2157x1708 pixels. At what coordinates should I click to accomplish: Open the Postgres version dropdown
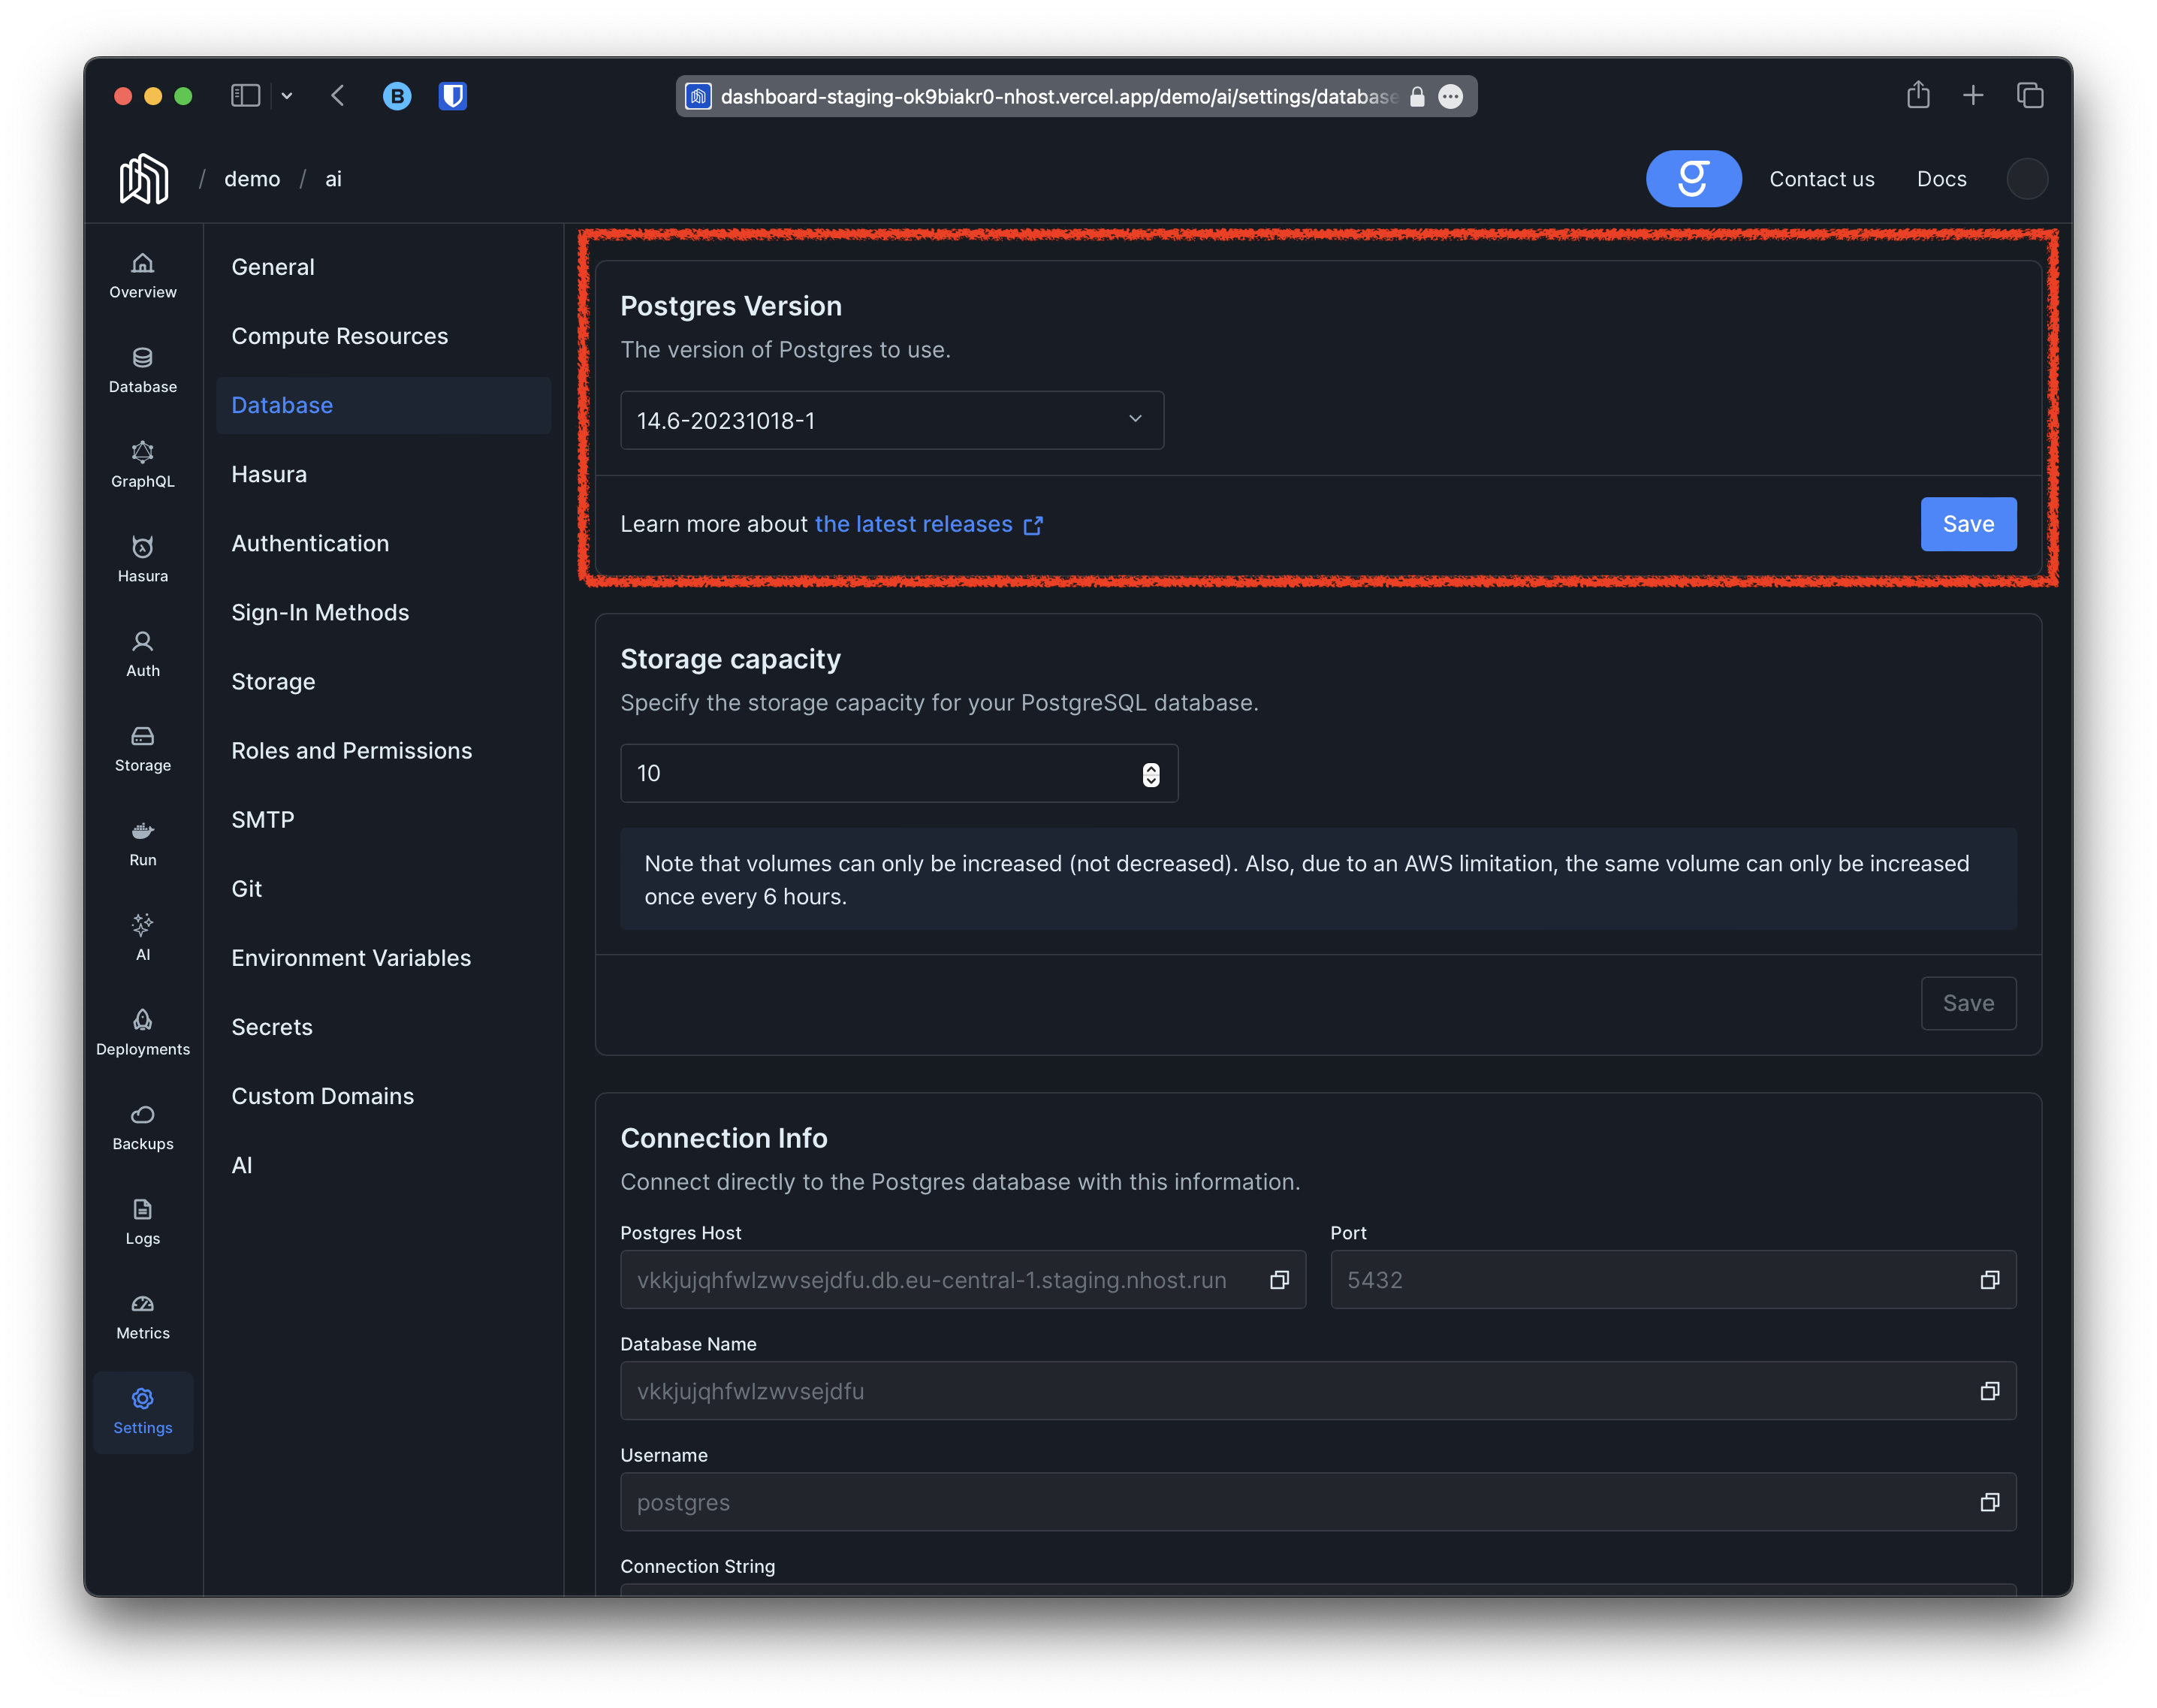pos(891,420)
